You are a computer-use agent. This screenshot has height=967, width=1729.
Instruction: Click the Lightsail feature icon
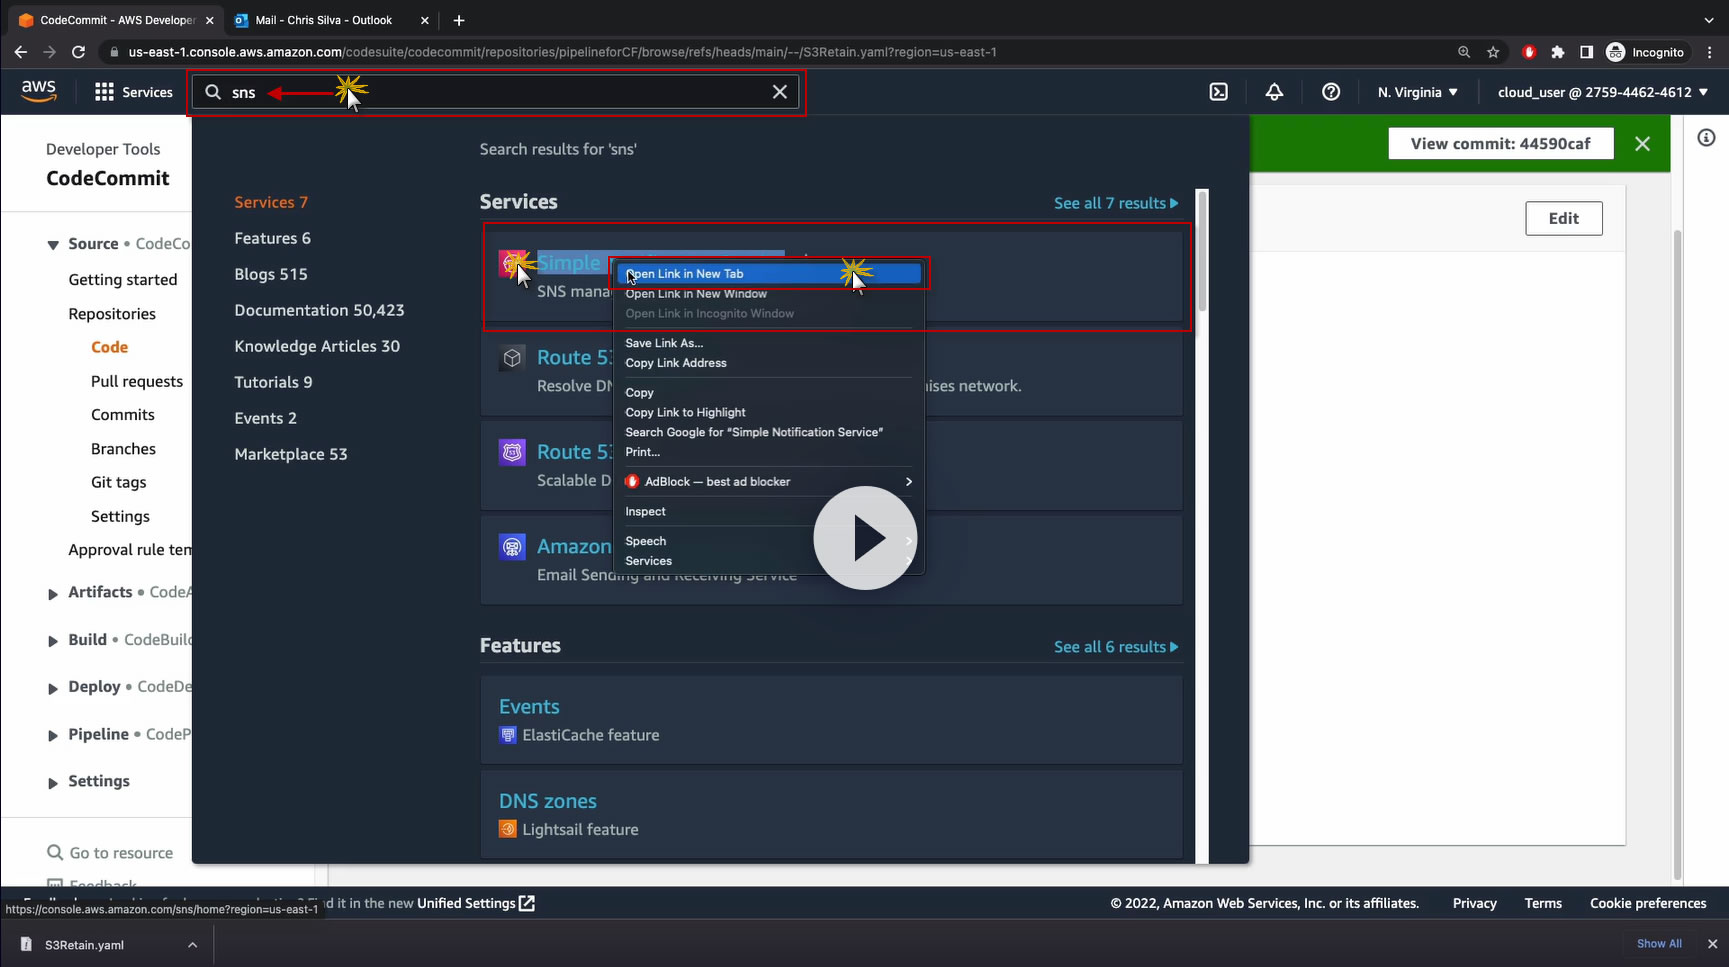click(508, 829)
